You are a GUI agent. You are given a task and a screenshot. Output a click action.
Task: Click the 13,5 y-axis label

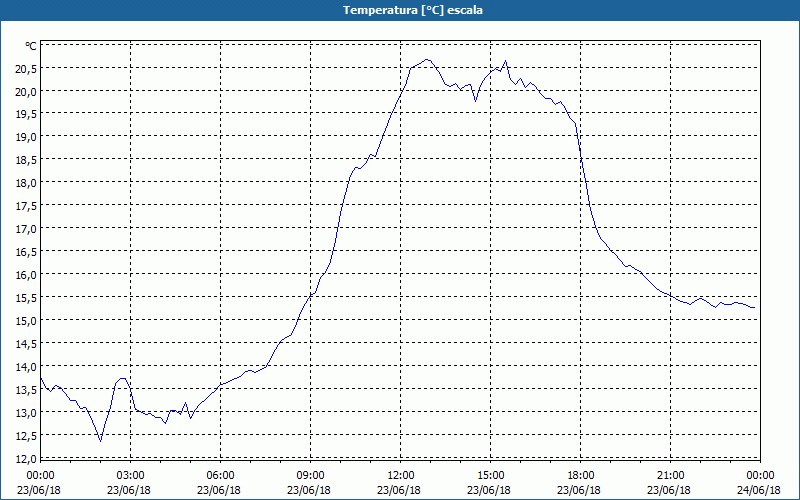click(x=26, y=390)
